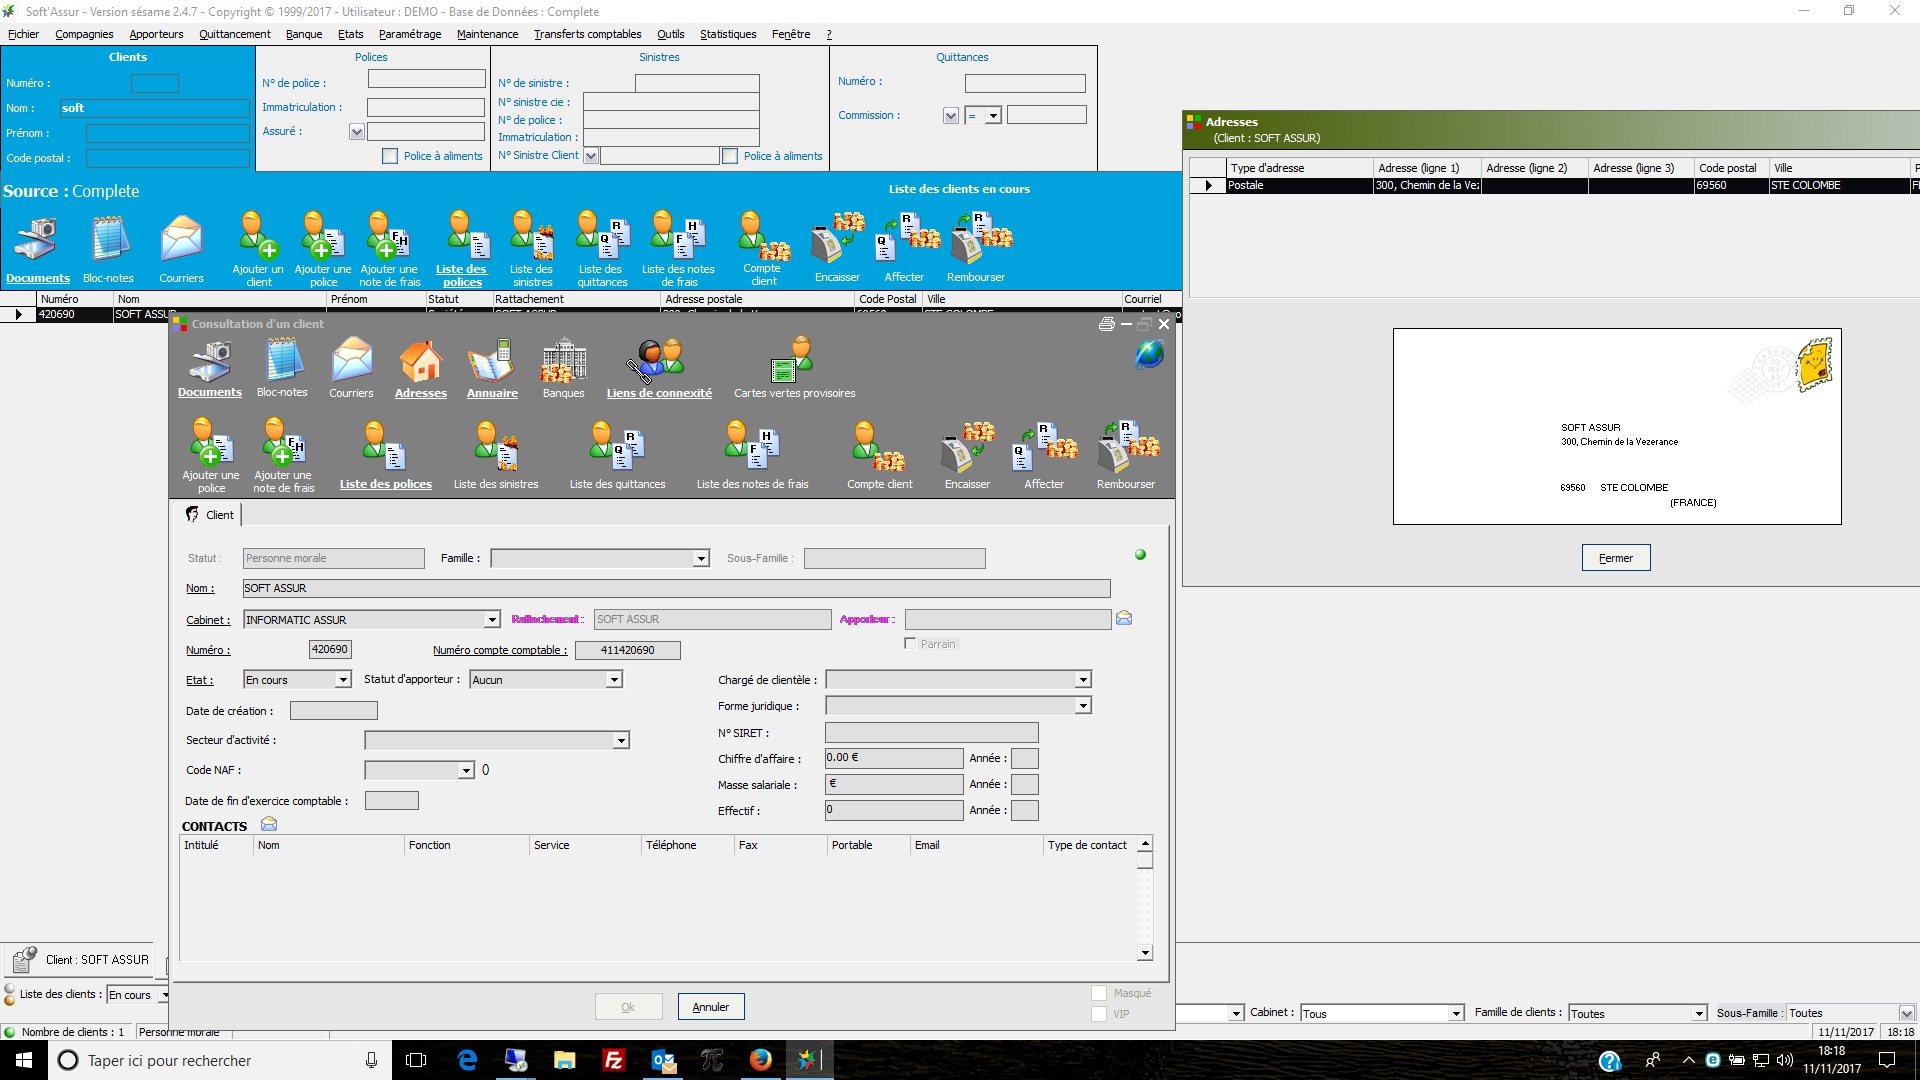Image resolution: width=1920 pixels, height=1080 pixels.
Task: Toggle the Masqué checkbox
Action: pyautogui.click(x=1099, y=993)
